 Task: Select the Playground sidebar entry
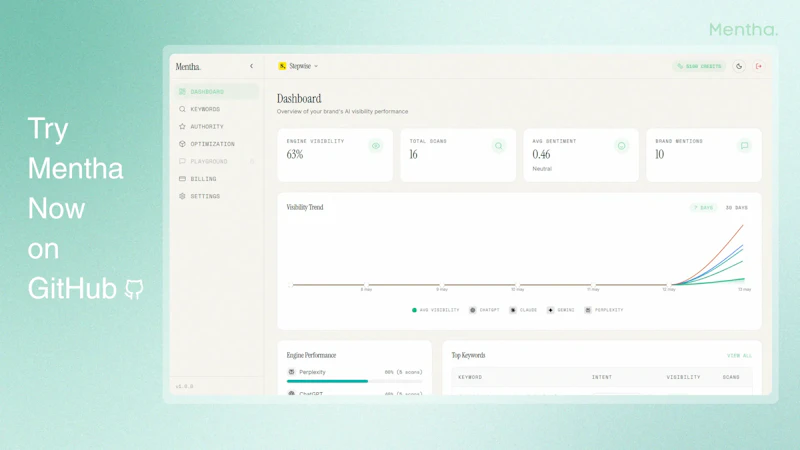(217, 161)
